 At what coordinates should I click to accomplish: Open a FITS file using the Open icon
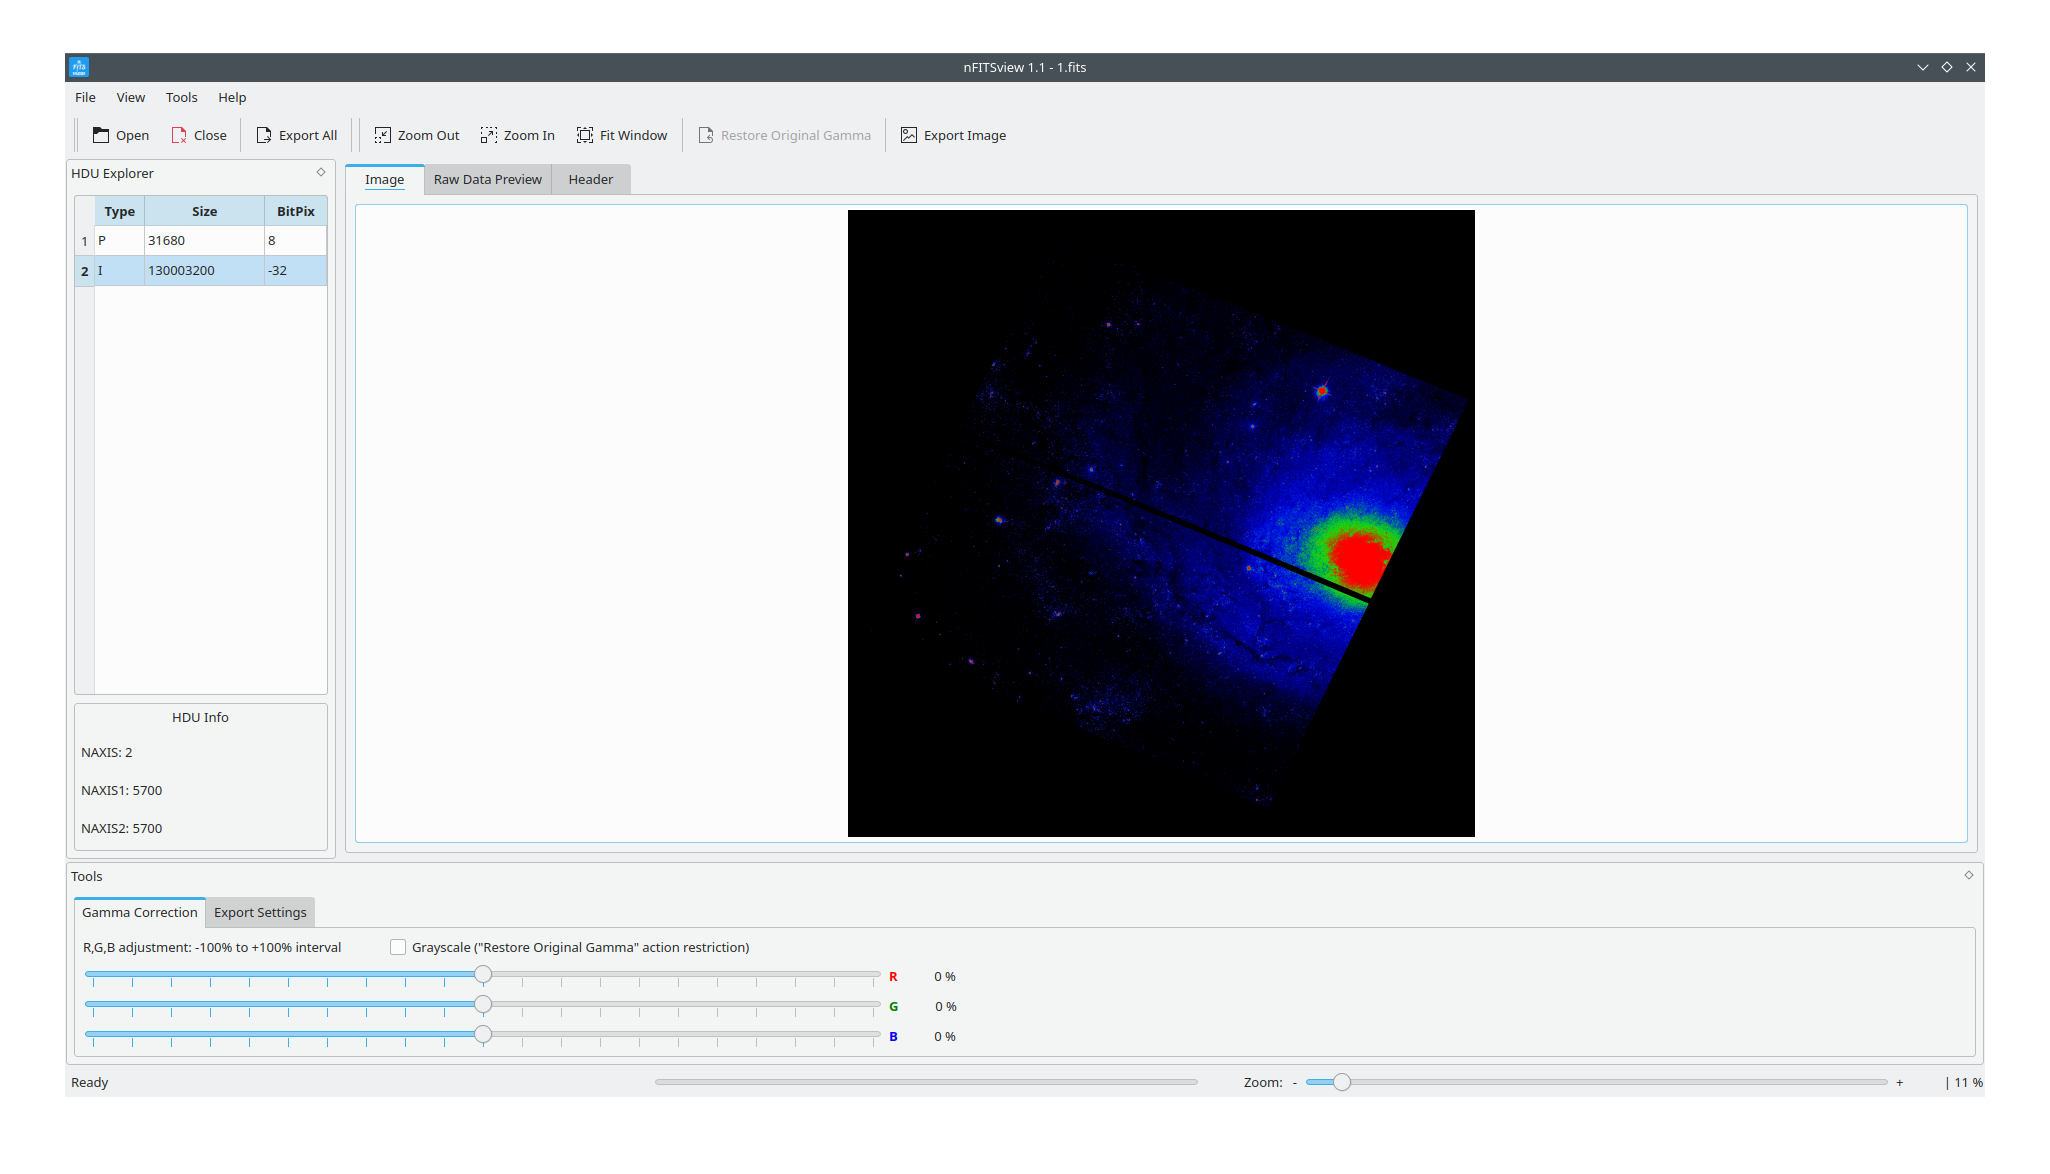(120, 135)
